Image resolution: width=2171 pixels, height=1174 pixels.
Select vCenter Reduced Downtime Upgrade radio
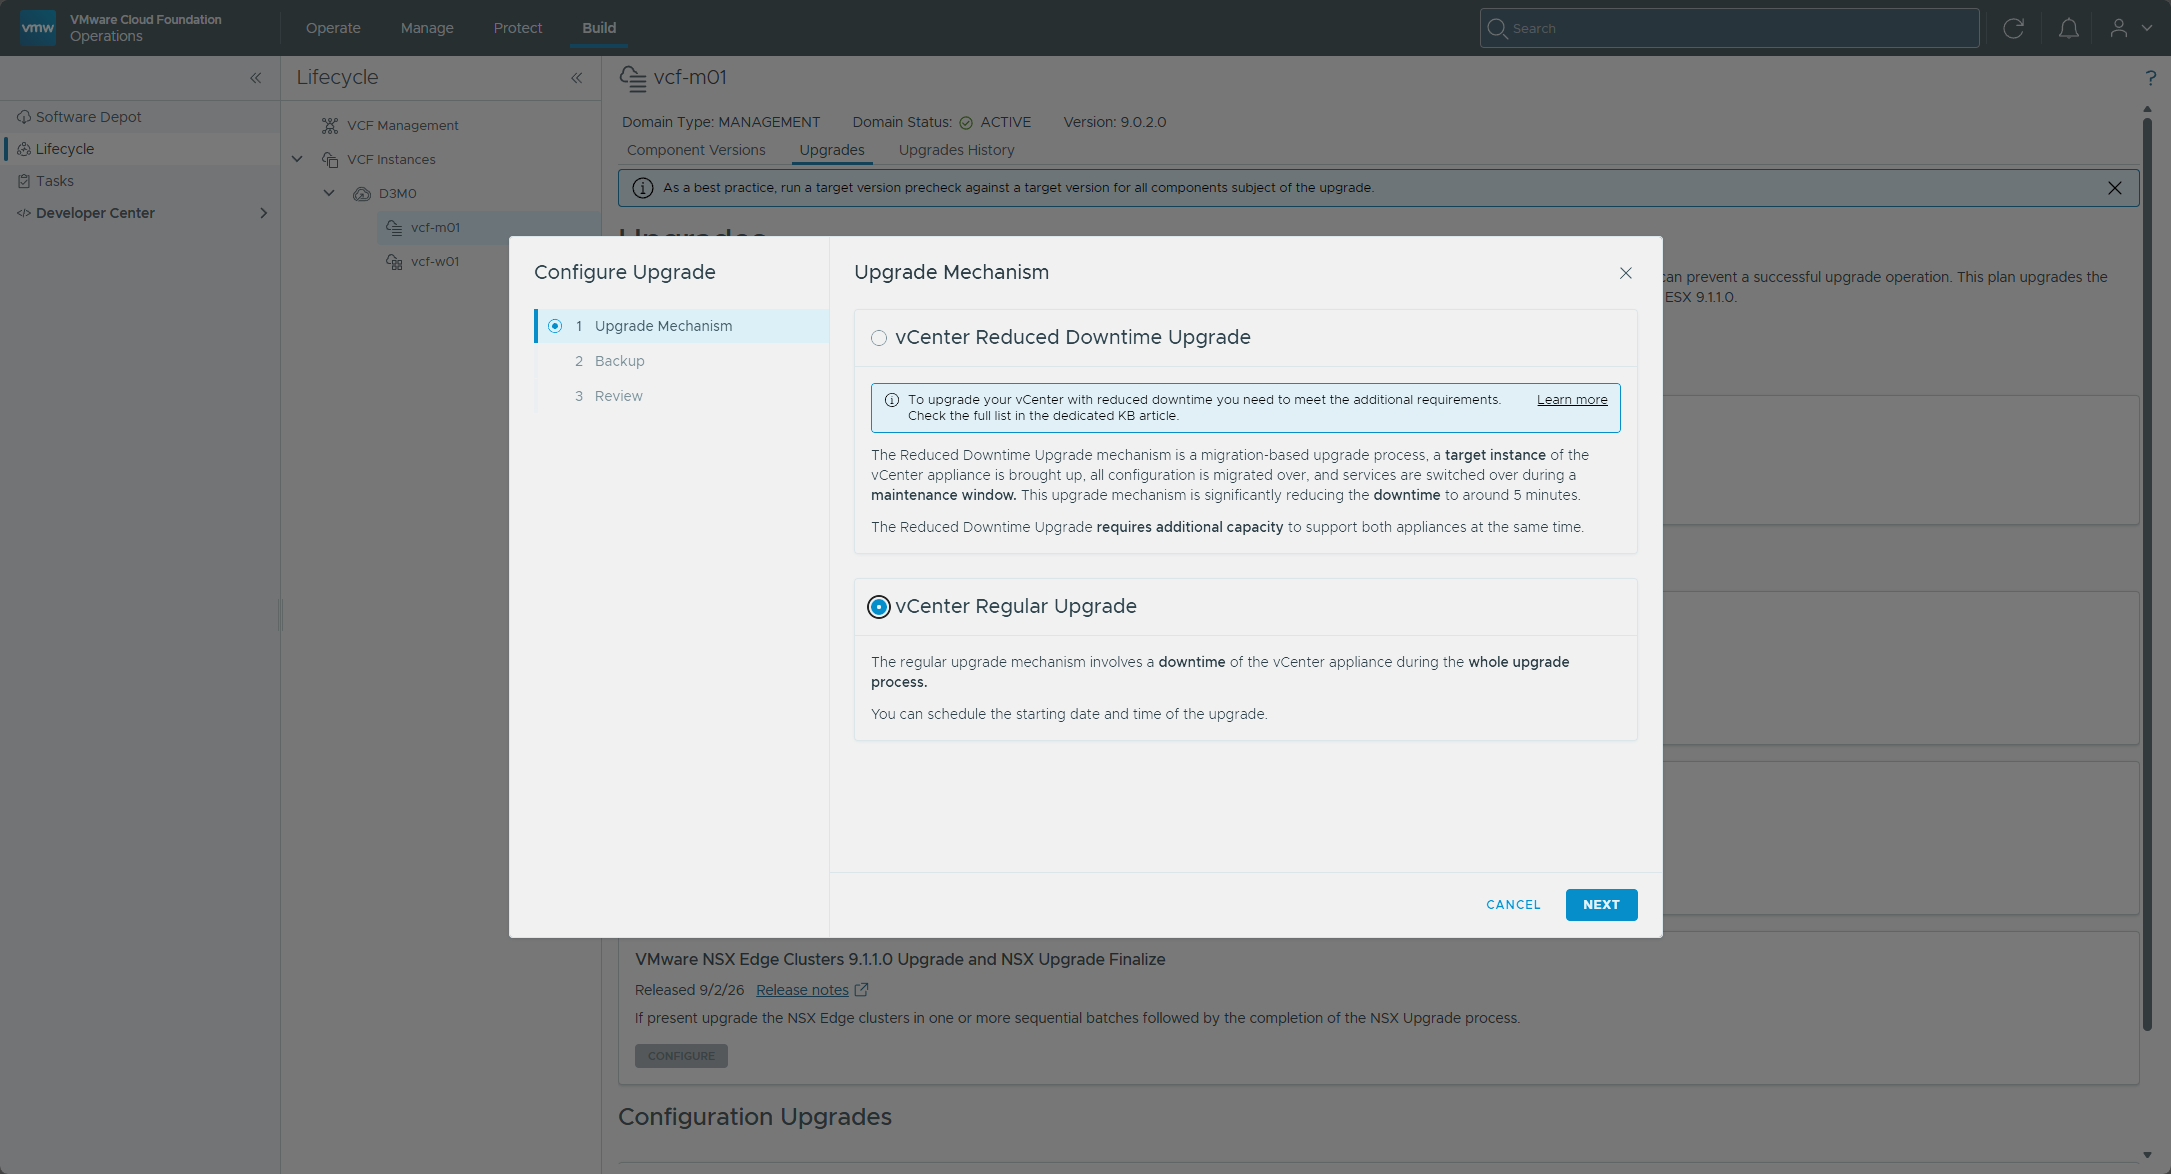tap(879, 338)
